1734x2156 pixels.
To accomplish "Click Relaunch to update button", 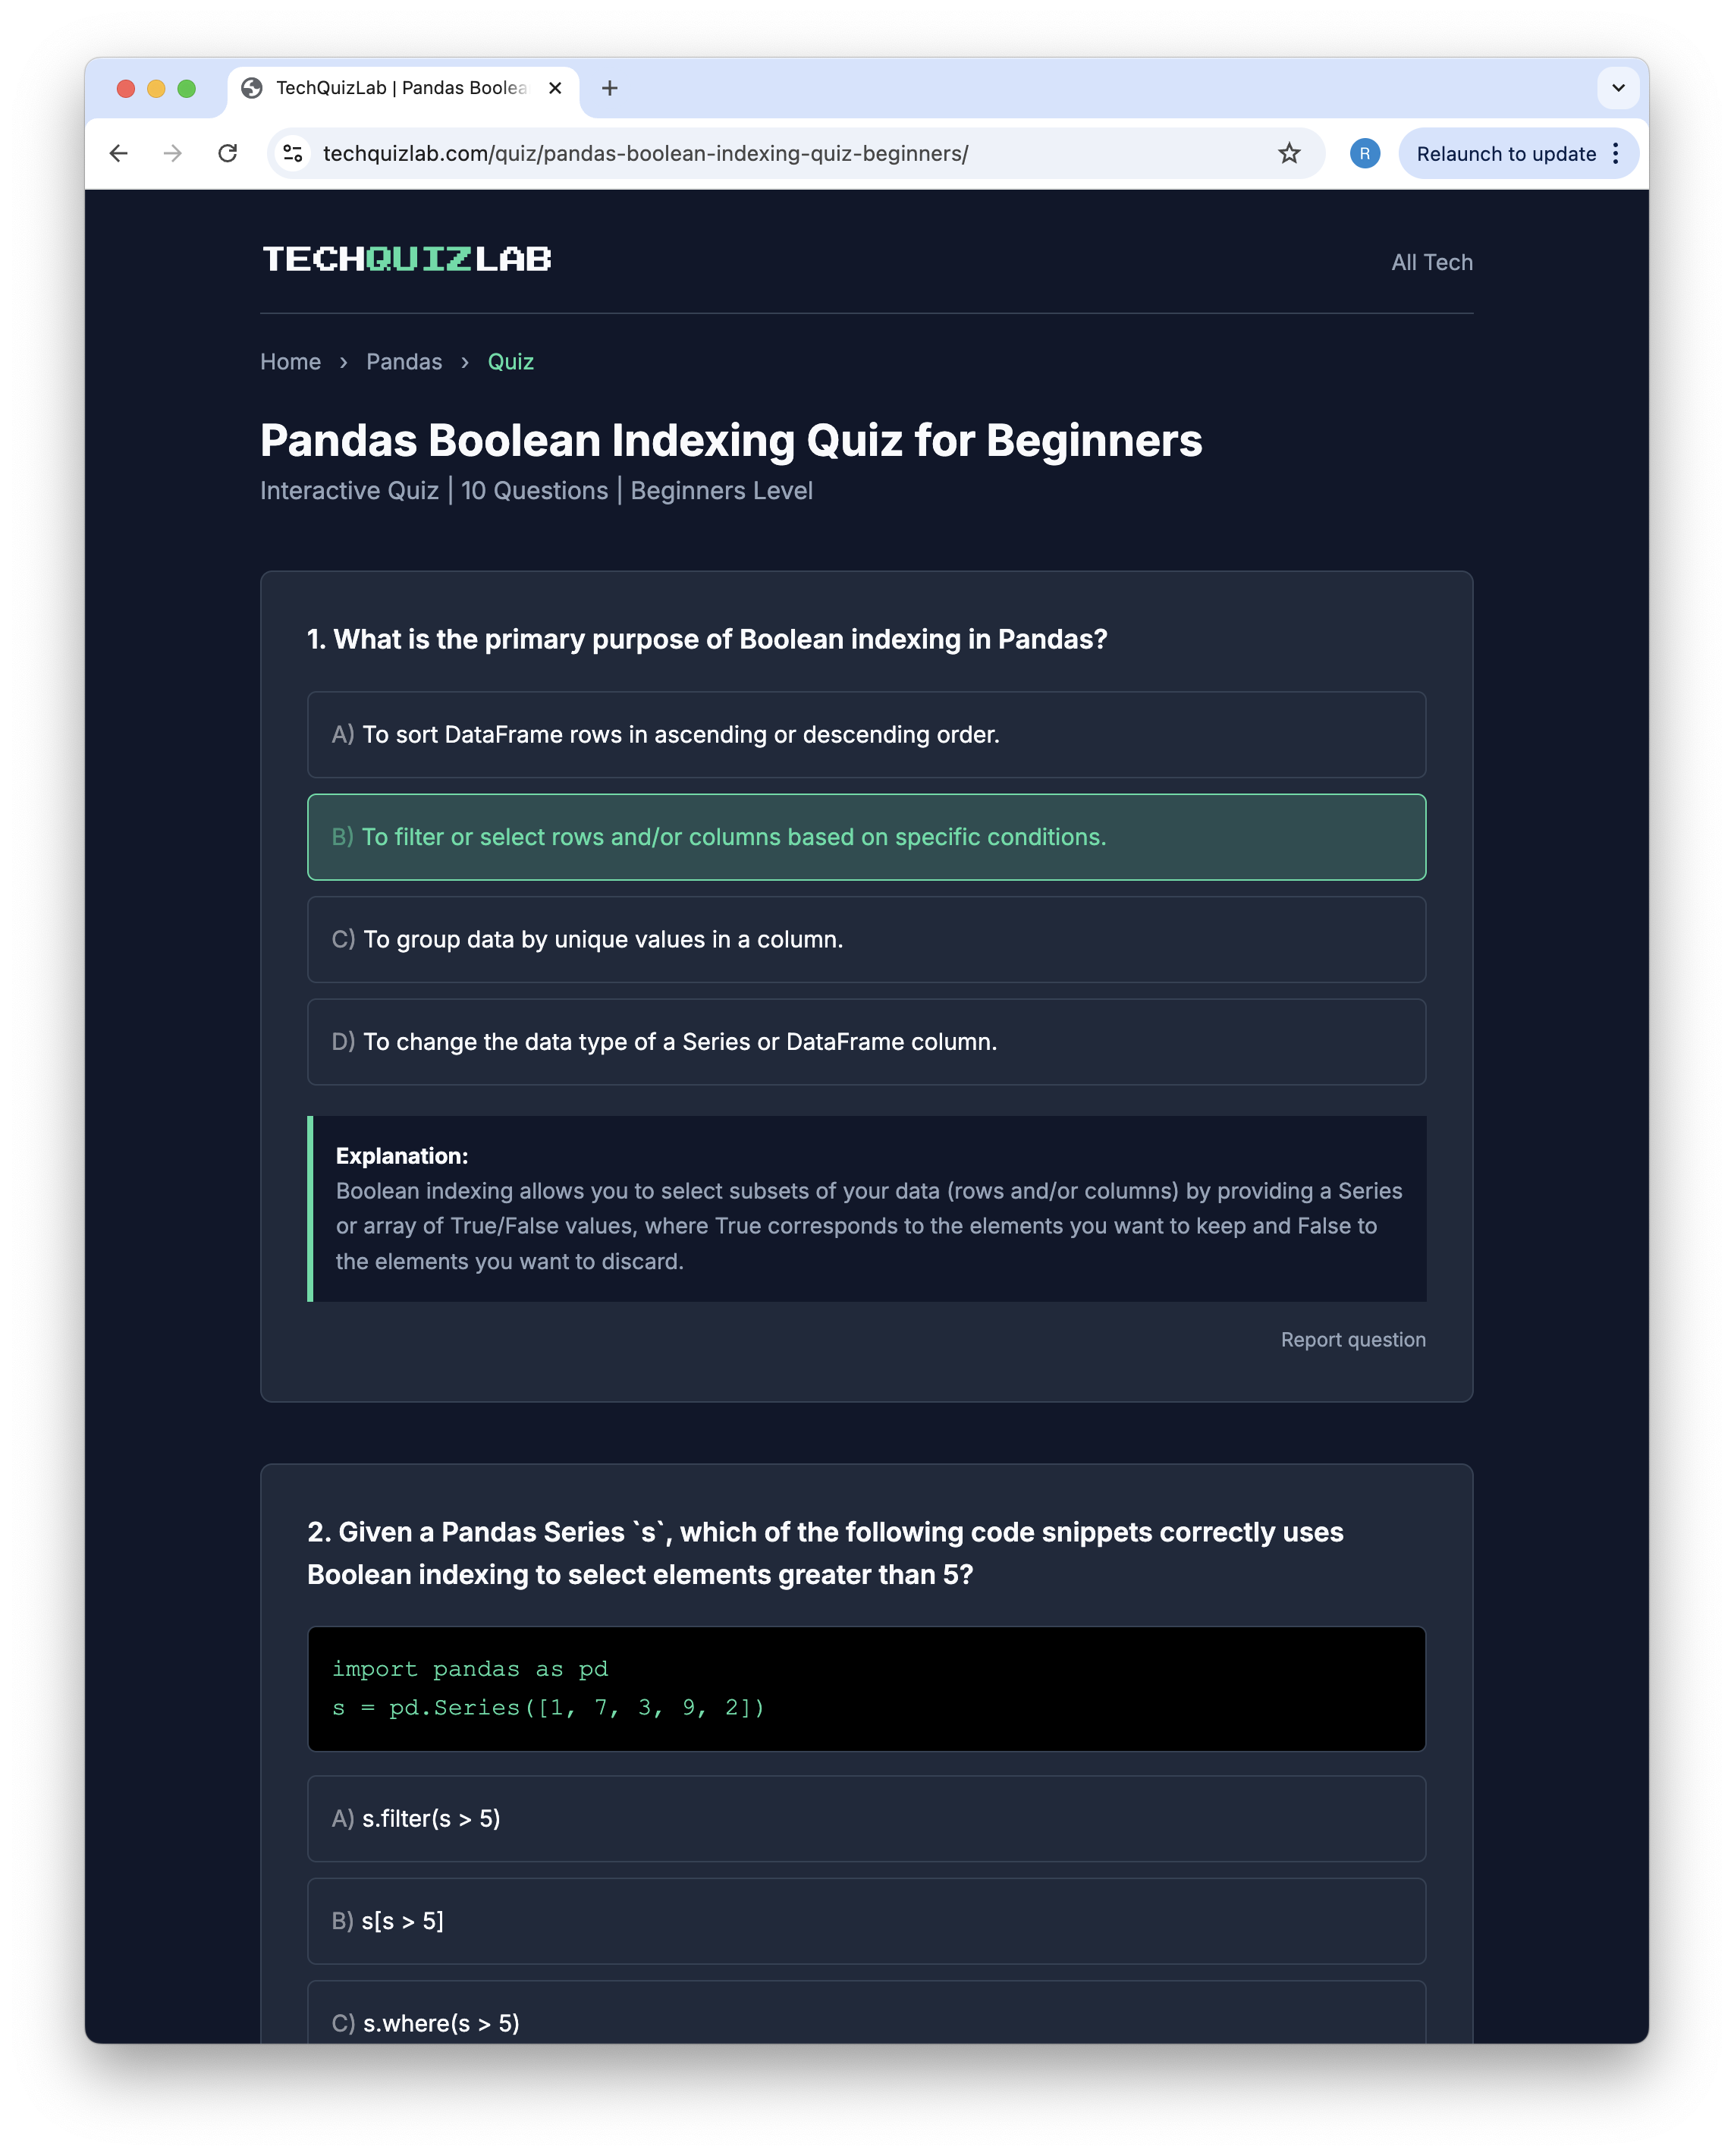I will pyautogui.click(x=1506, y=153).
